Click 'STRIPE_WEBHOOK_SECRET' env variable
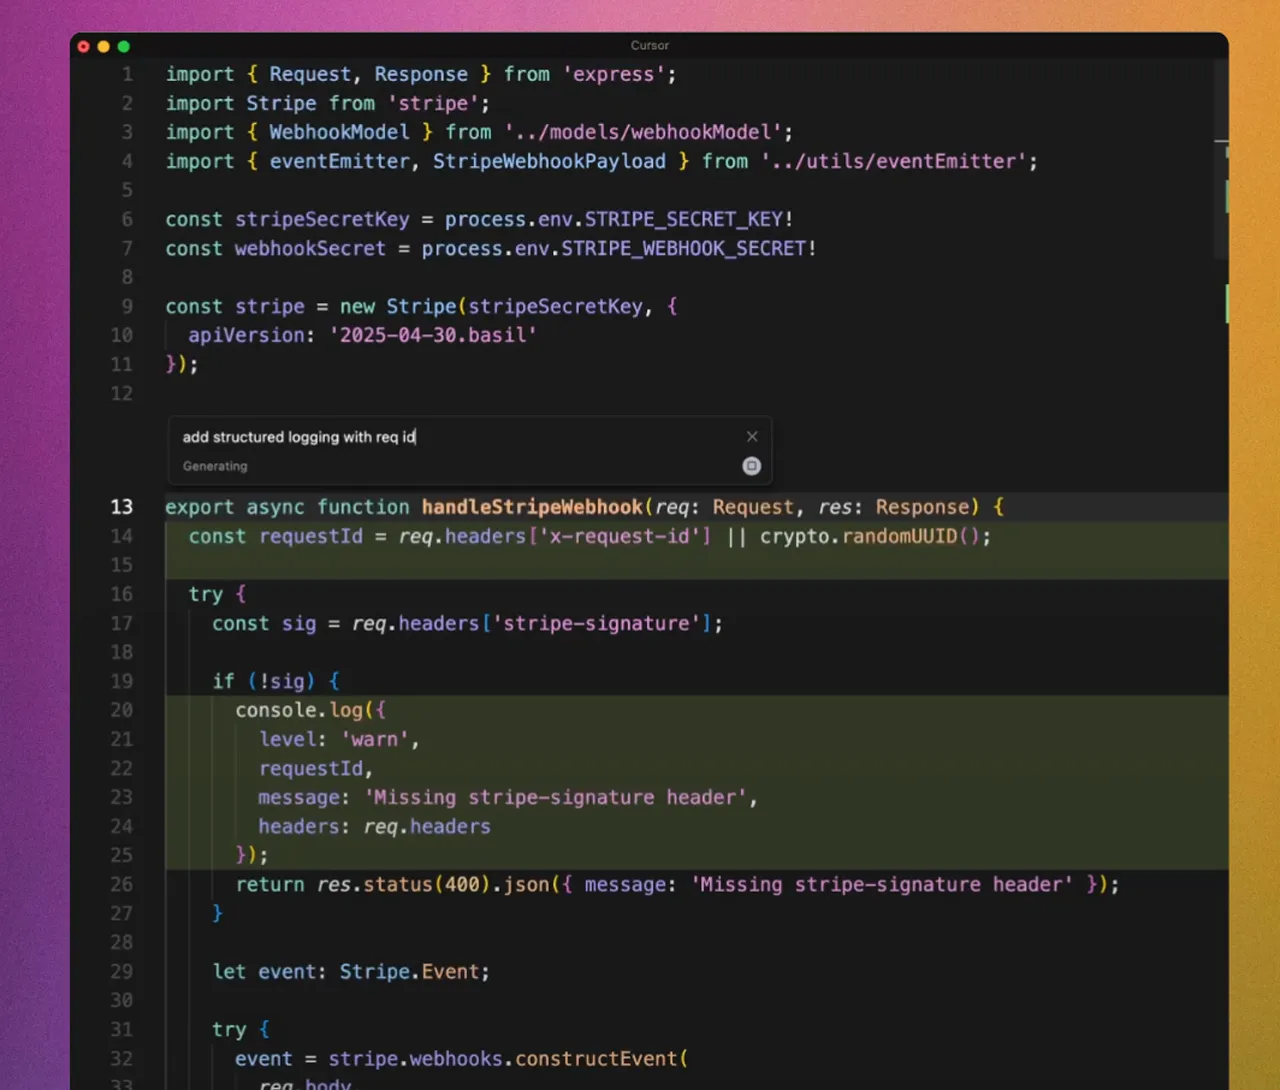Viewport: 1280px width, 1090px height. [x=684, y=248]
